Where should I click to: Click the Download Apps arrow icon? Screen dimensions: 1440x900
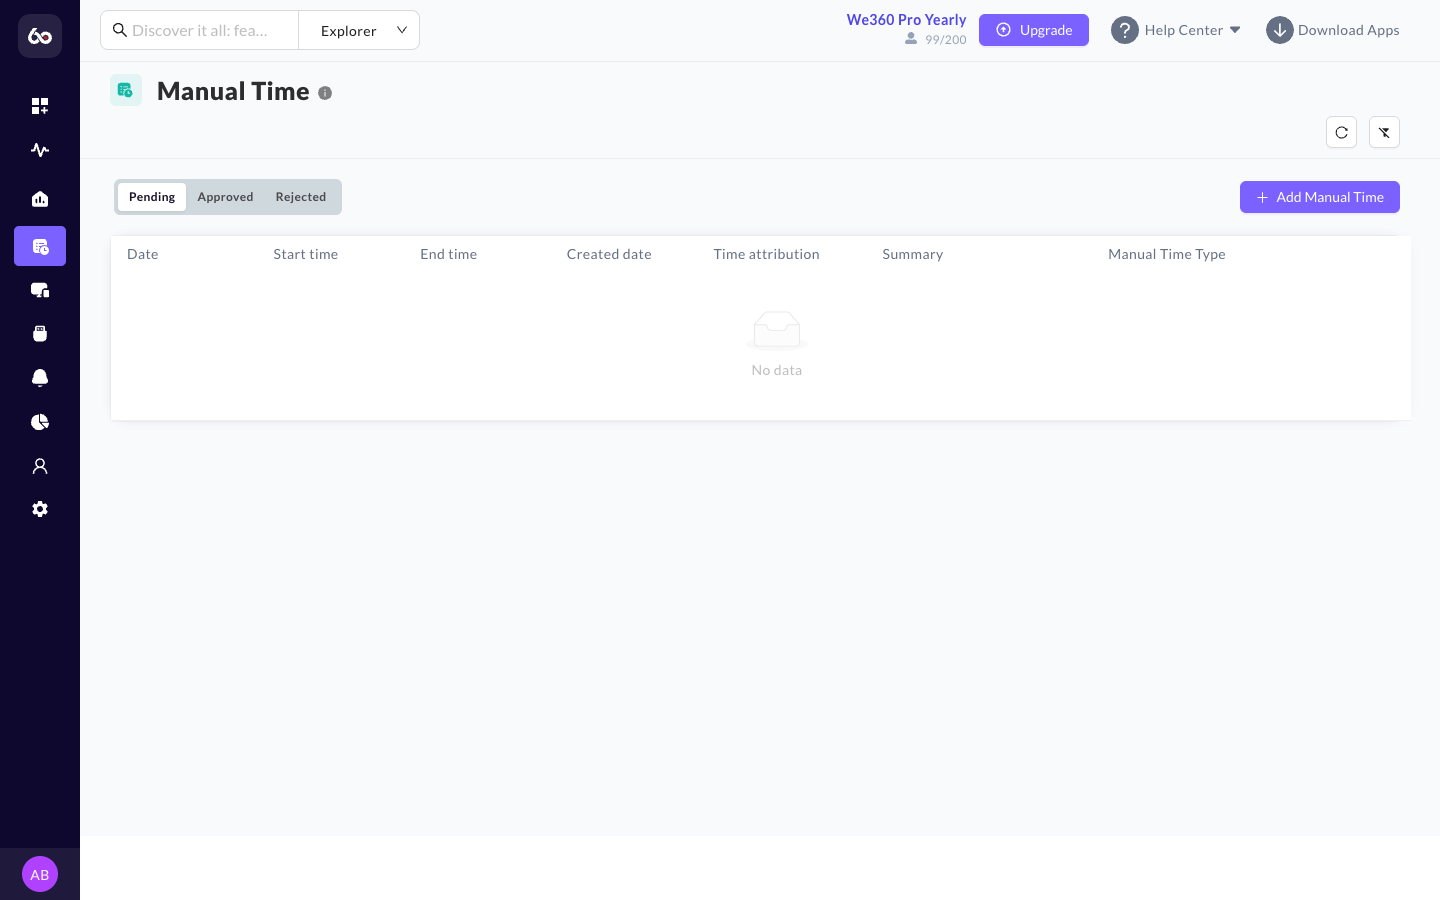[1280, 30]
